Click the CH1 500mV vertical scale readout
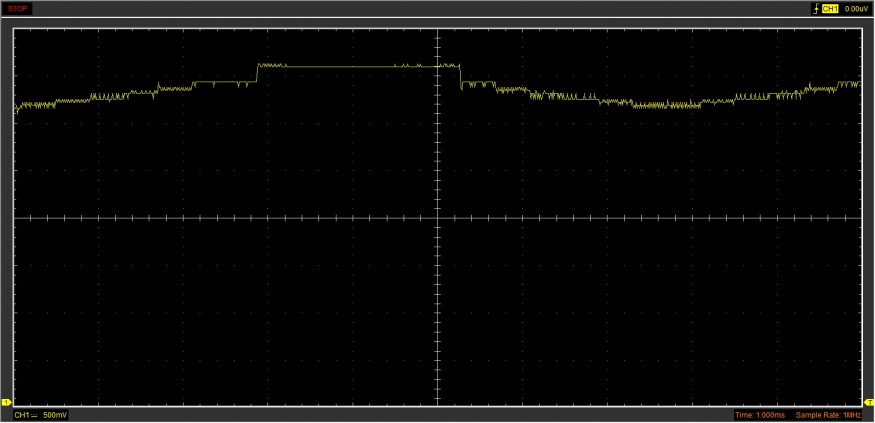The width and height of the screenshot is (875, 423). click(x=41, y=416)
